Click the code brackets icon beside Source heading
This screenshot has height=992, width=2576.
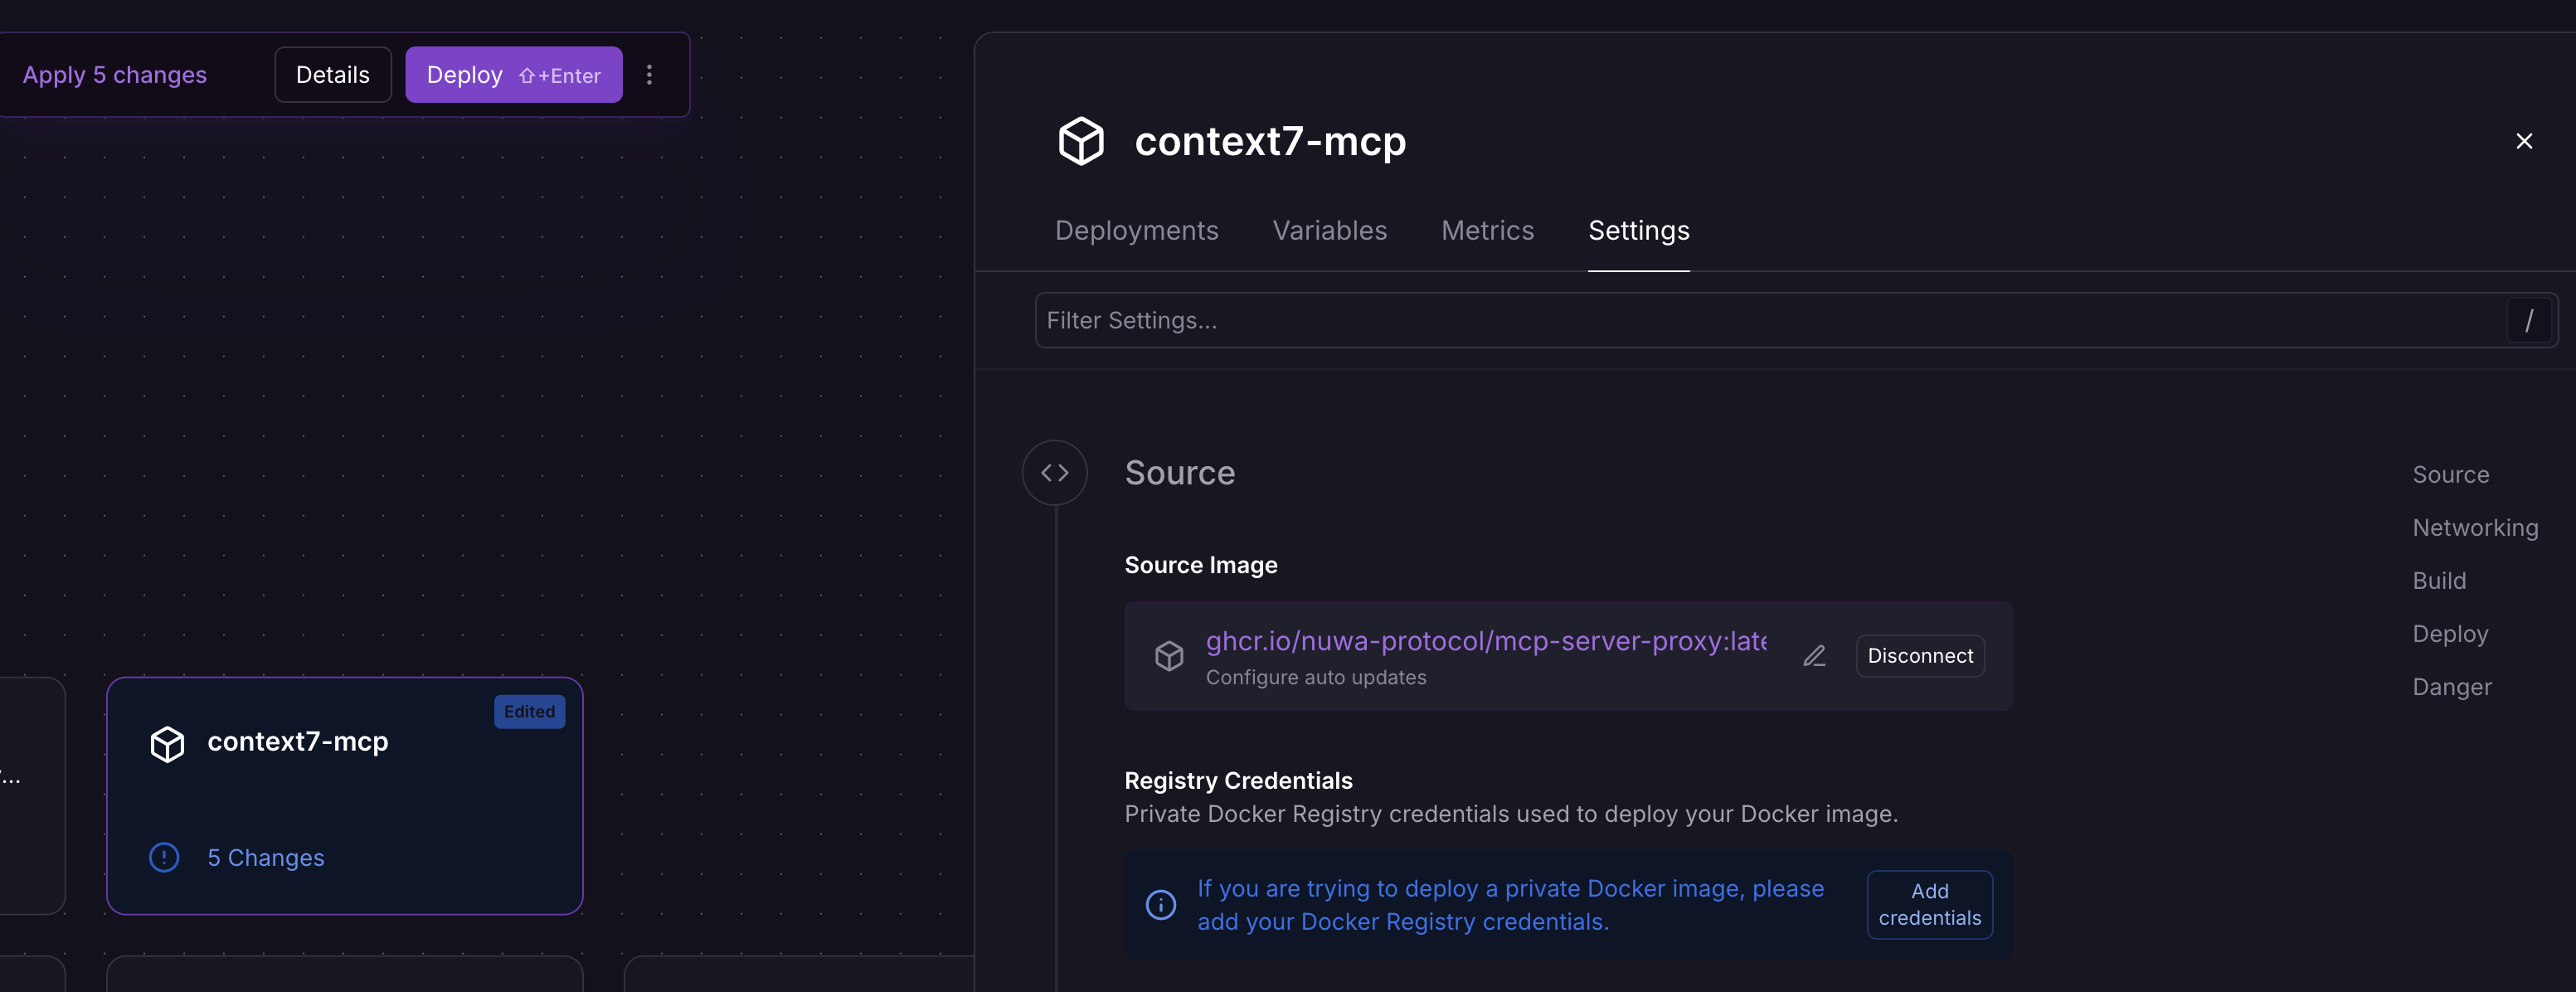click(1054, 471)
